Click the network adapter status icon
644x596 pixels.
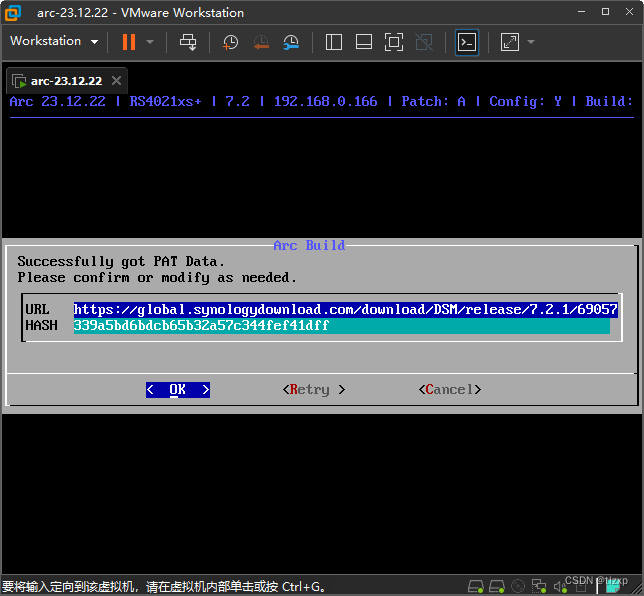(538, 586)
